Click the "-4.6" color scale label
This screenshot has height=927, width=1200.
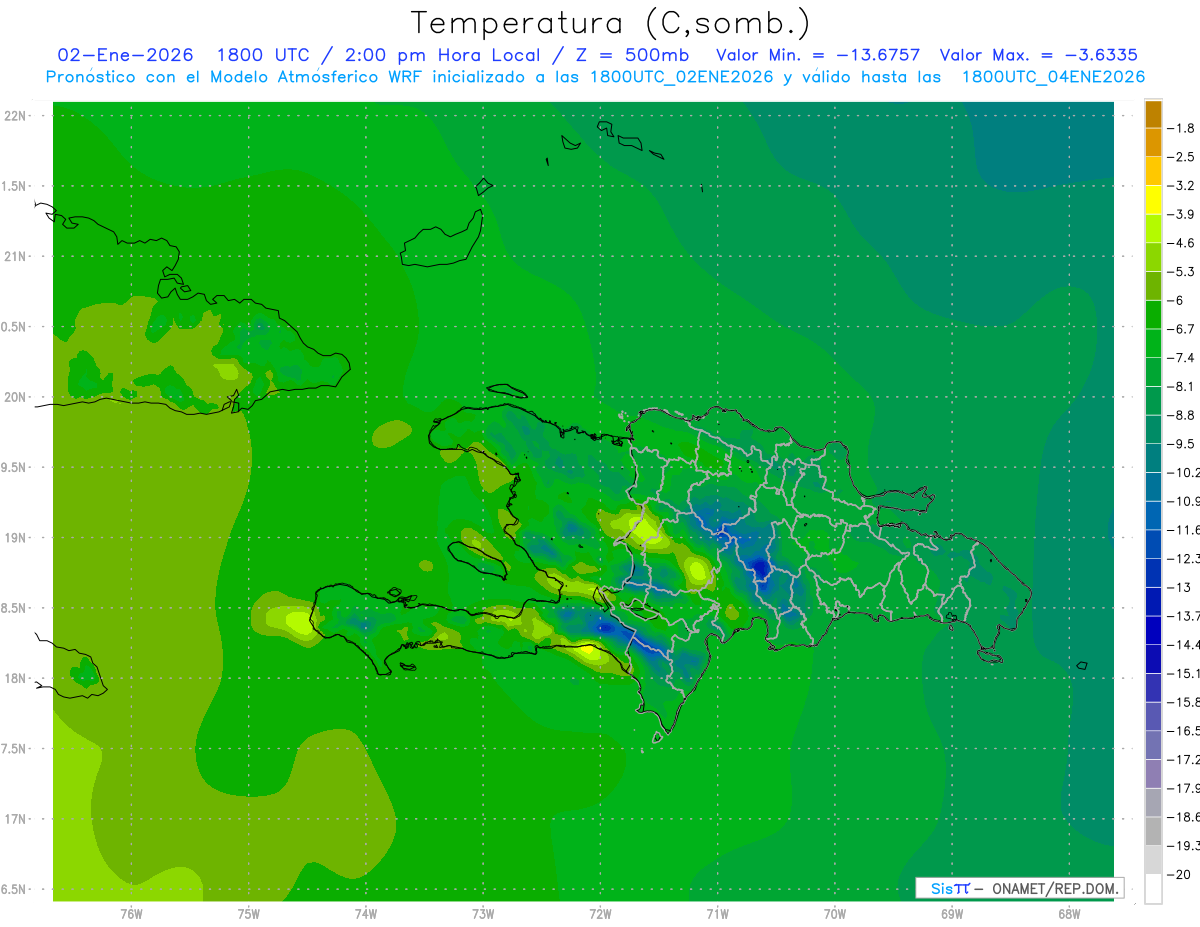pos(1181,243)
